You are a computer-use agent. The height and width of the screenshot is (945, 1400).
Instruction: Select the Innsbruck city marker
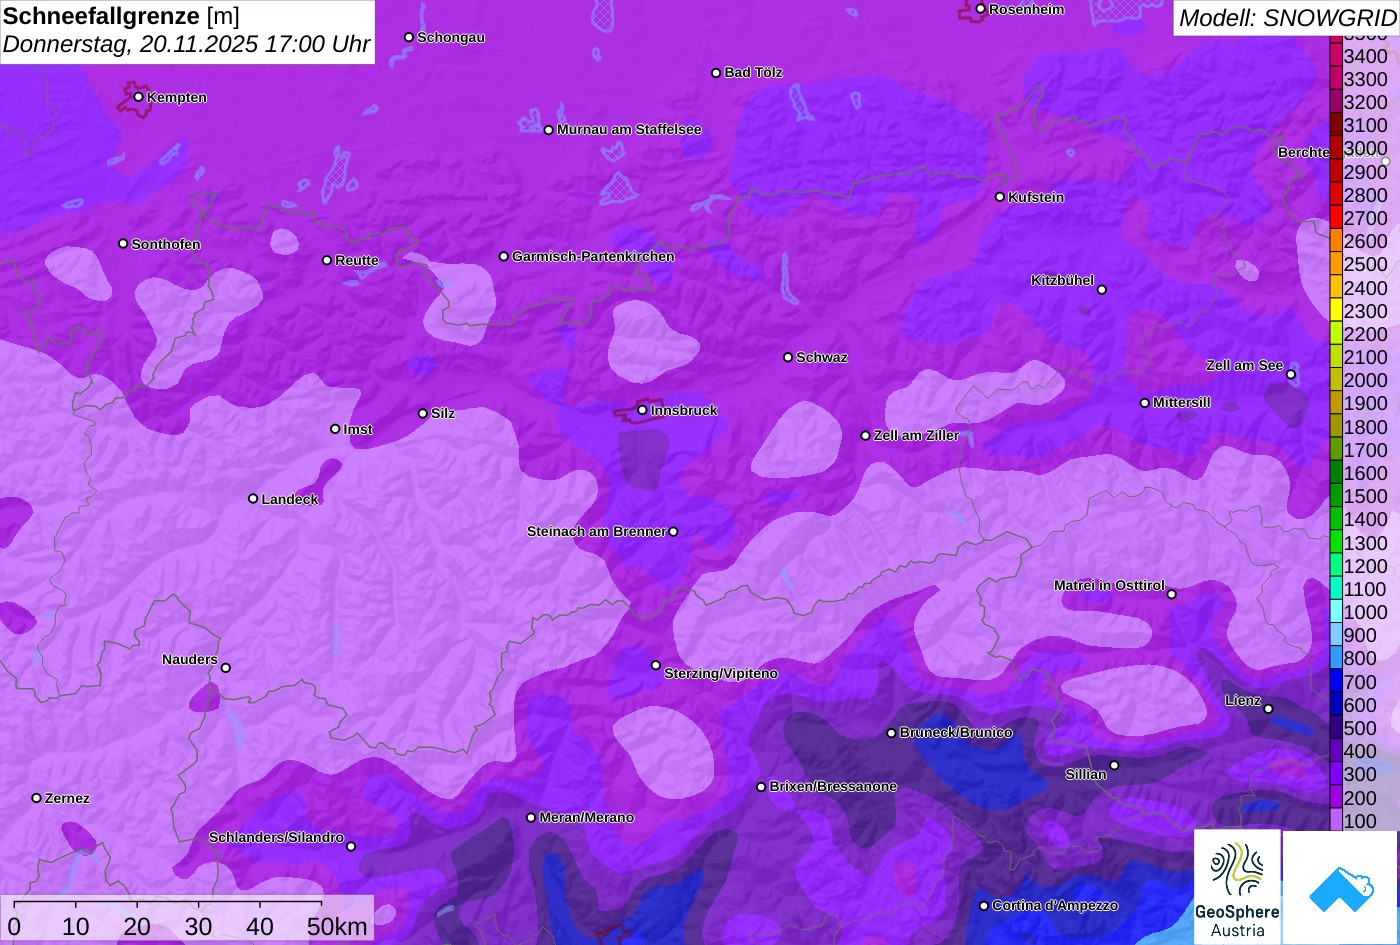642,410
